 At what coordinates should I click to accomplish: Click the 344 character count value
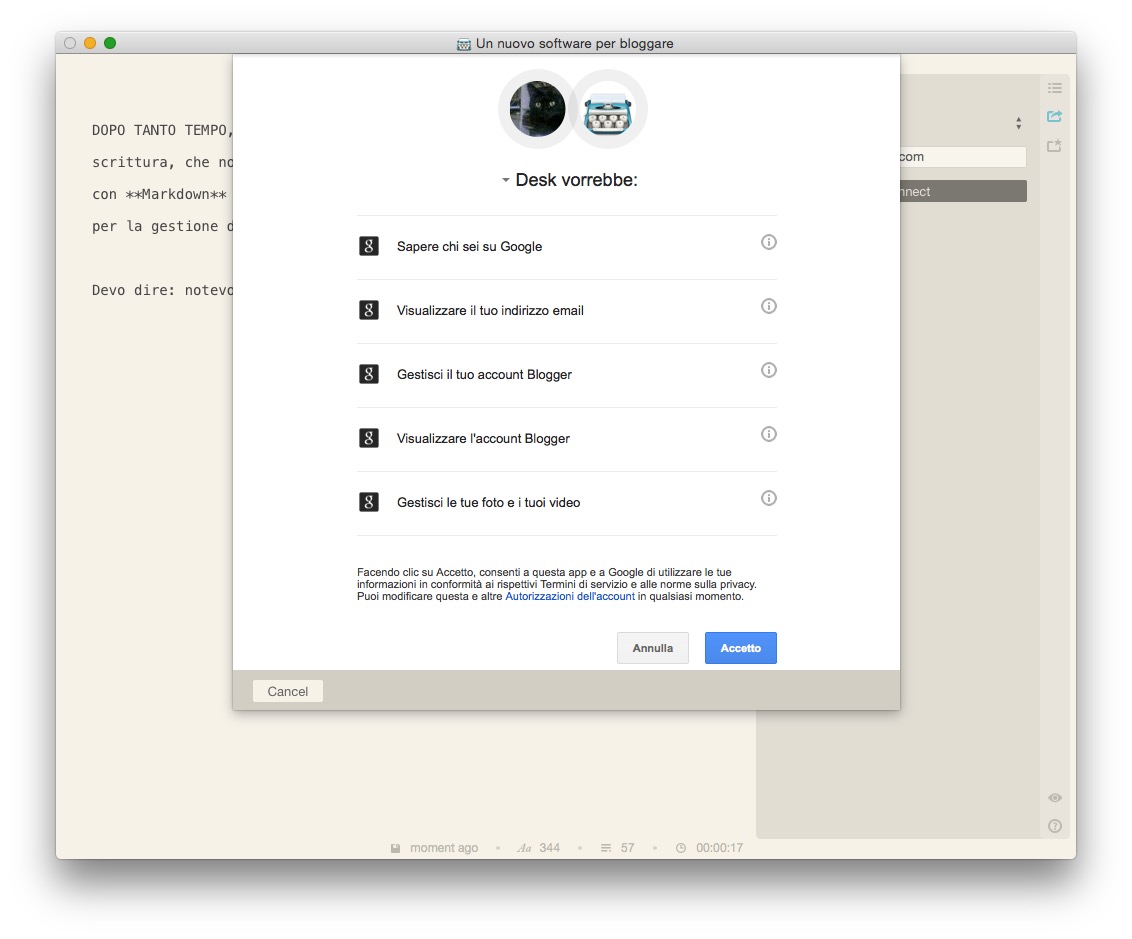(549, 848)
